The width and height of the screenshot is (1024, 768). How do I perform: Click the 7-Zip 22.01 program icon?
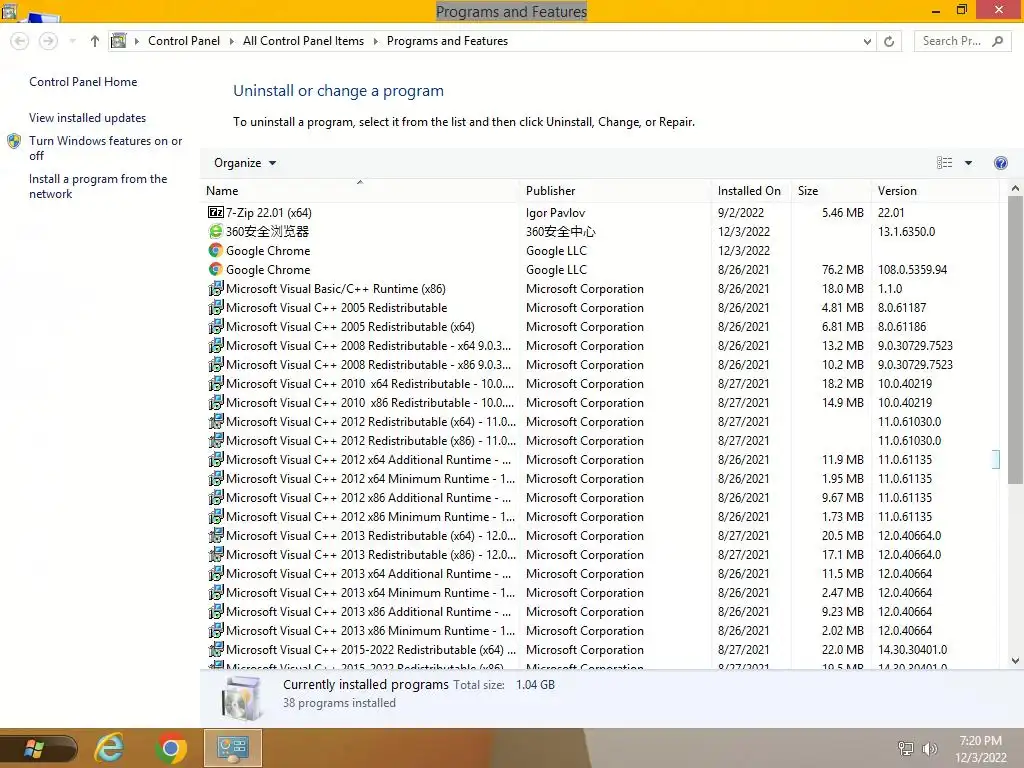[216, 212]
